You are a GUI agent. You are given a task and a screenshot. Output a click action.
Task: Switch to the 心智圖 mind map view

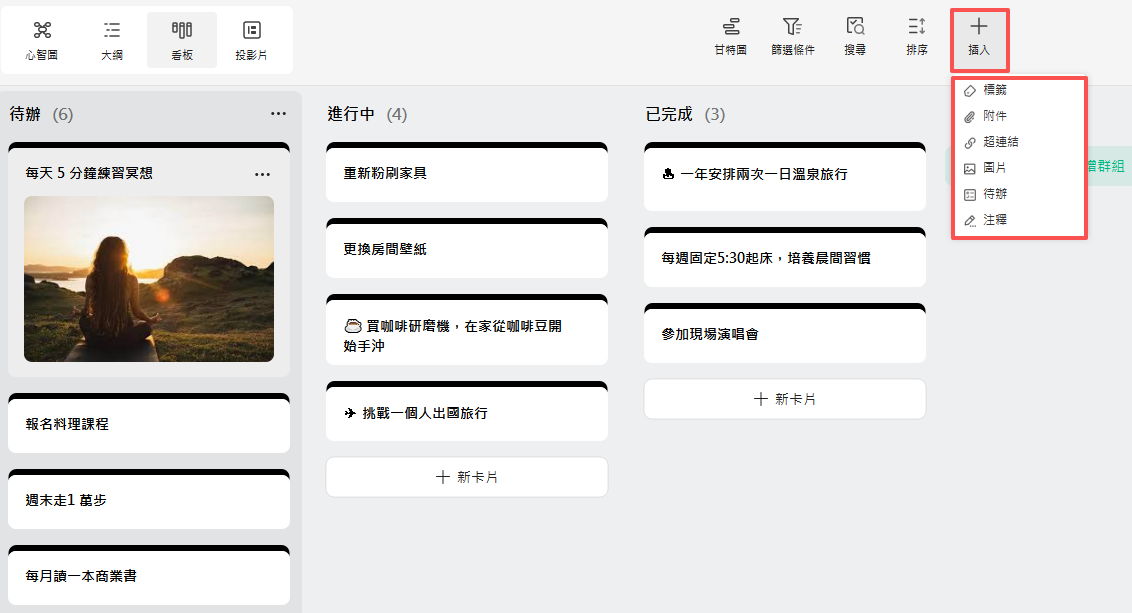(41, 40)
